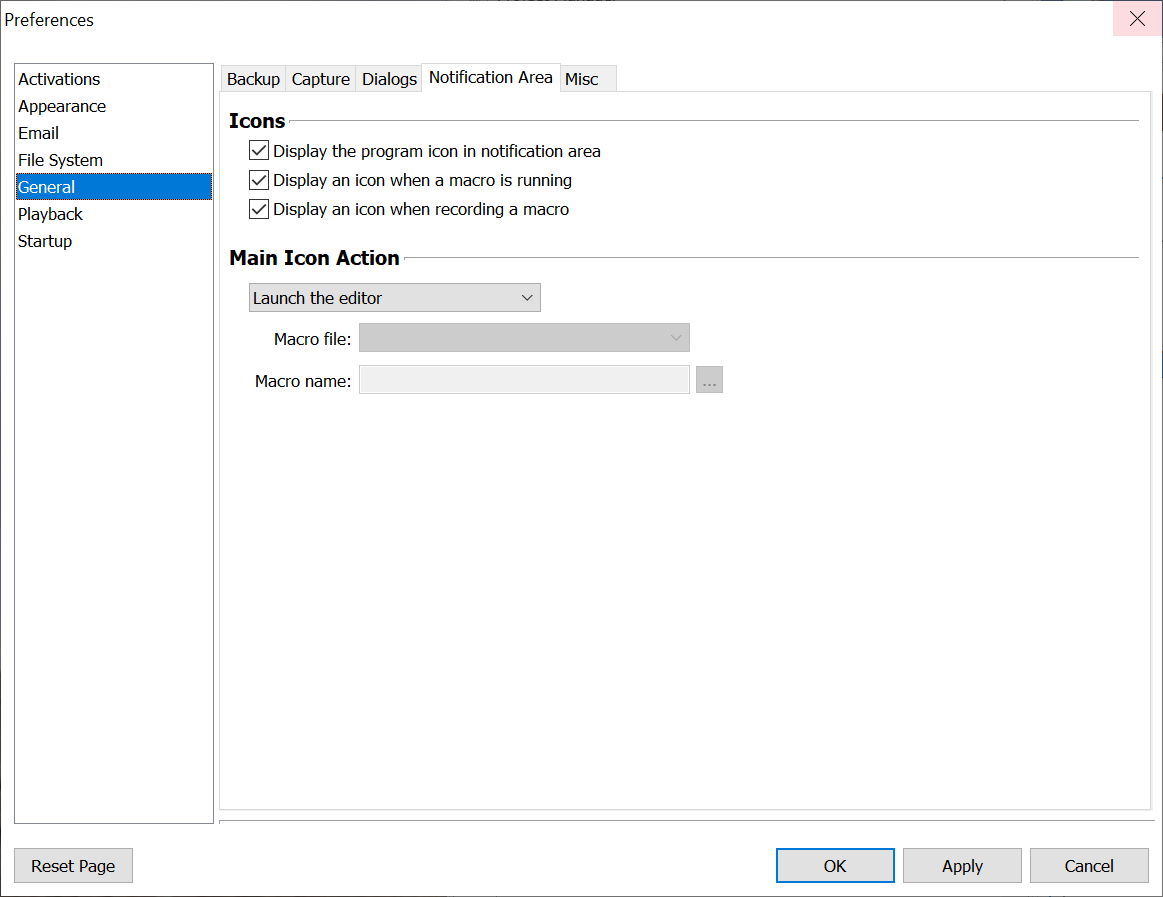This screenshot has width=1163, height=897.
Task: Expand the Macro file combo box
Action: pyautogui.click(x=524, y=339)
